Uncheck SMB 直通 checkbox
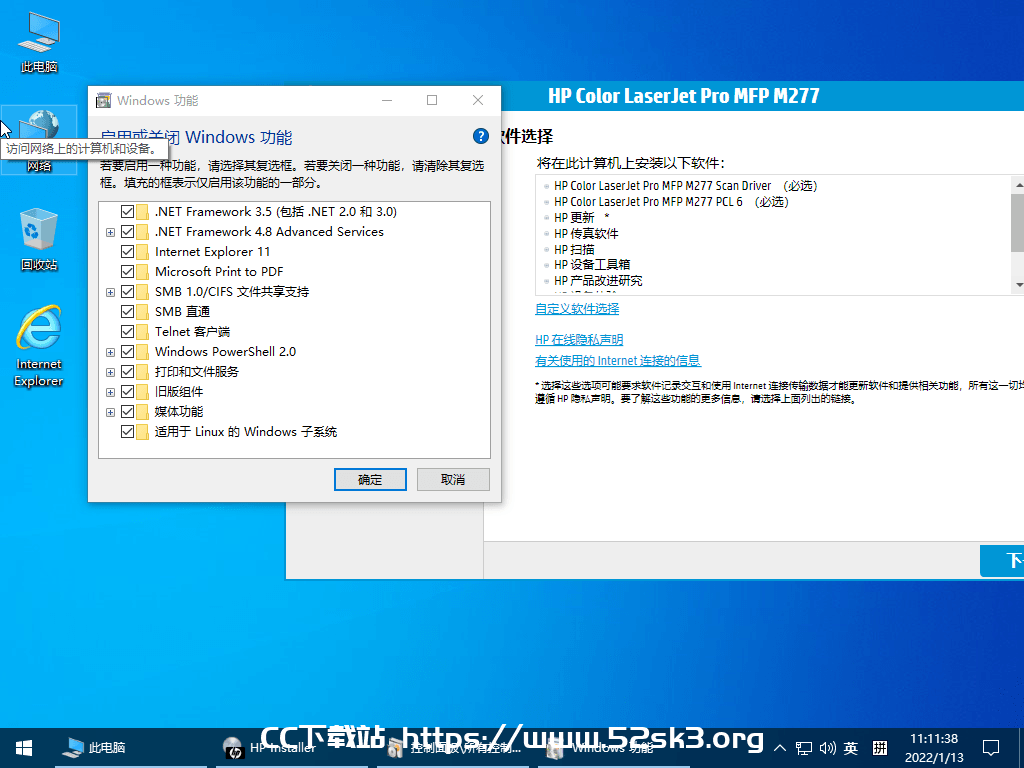The height and width of the screenshot is (768, 1024). click(127, 312)
